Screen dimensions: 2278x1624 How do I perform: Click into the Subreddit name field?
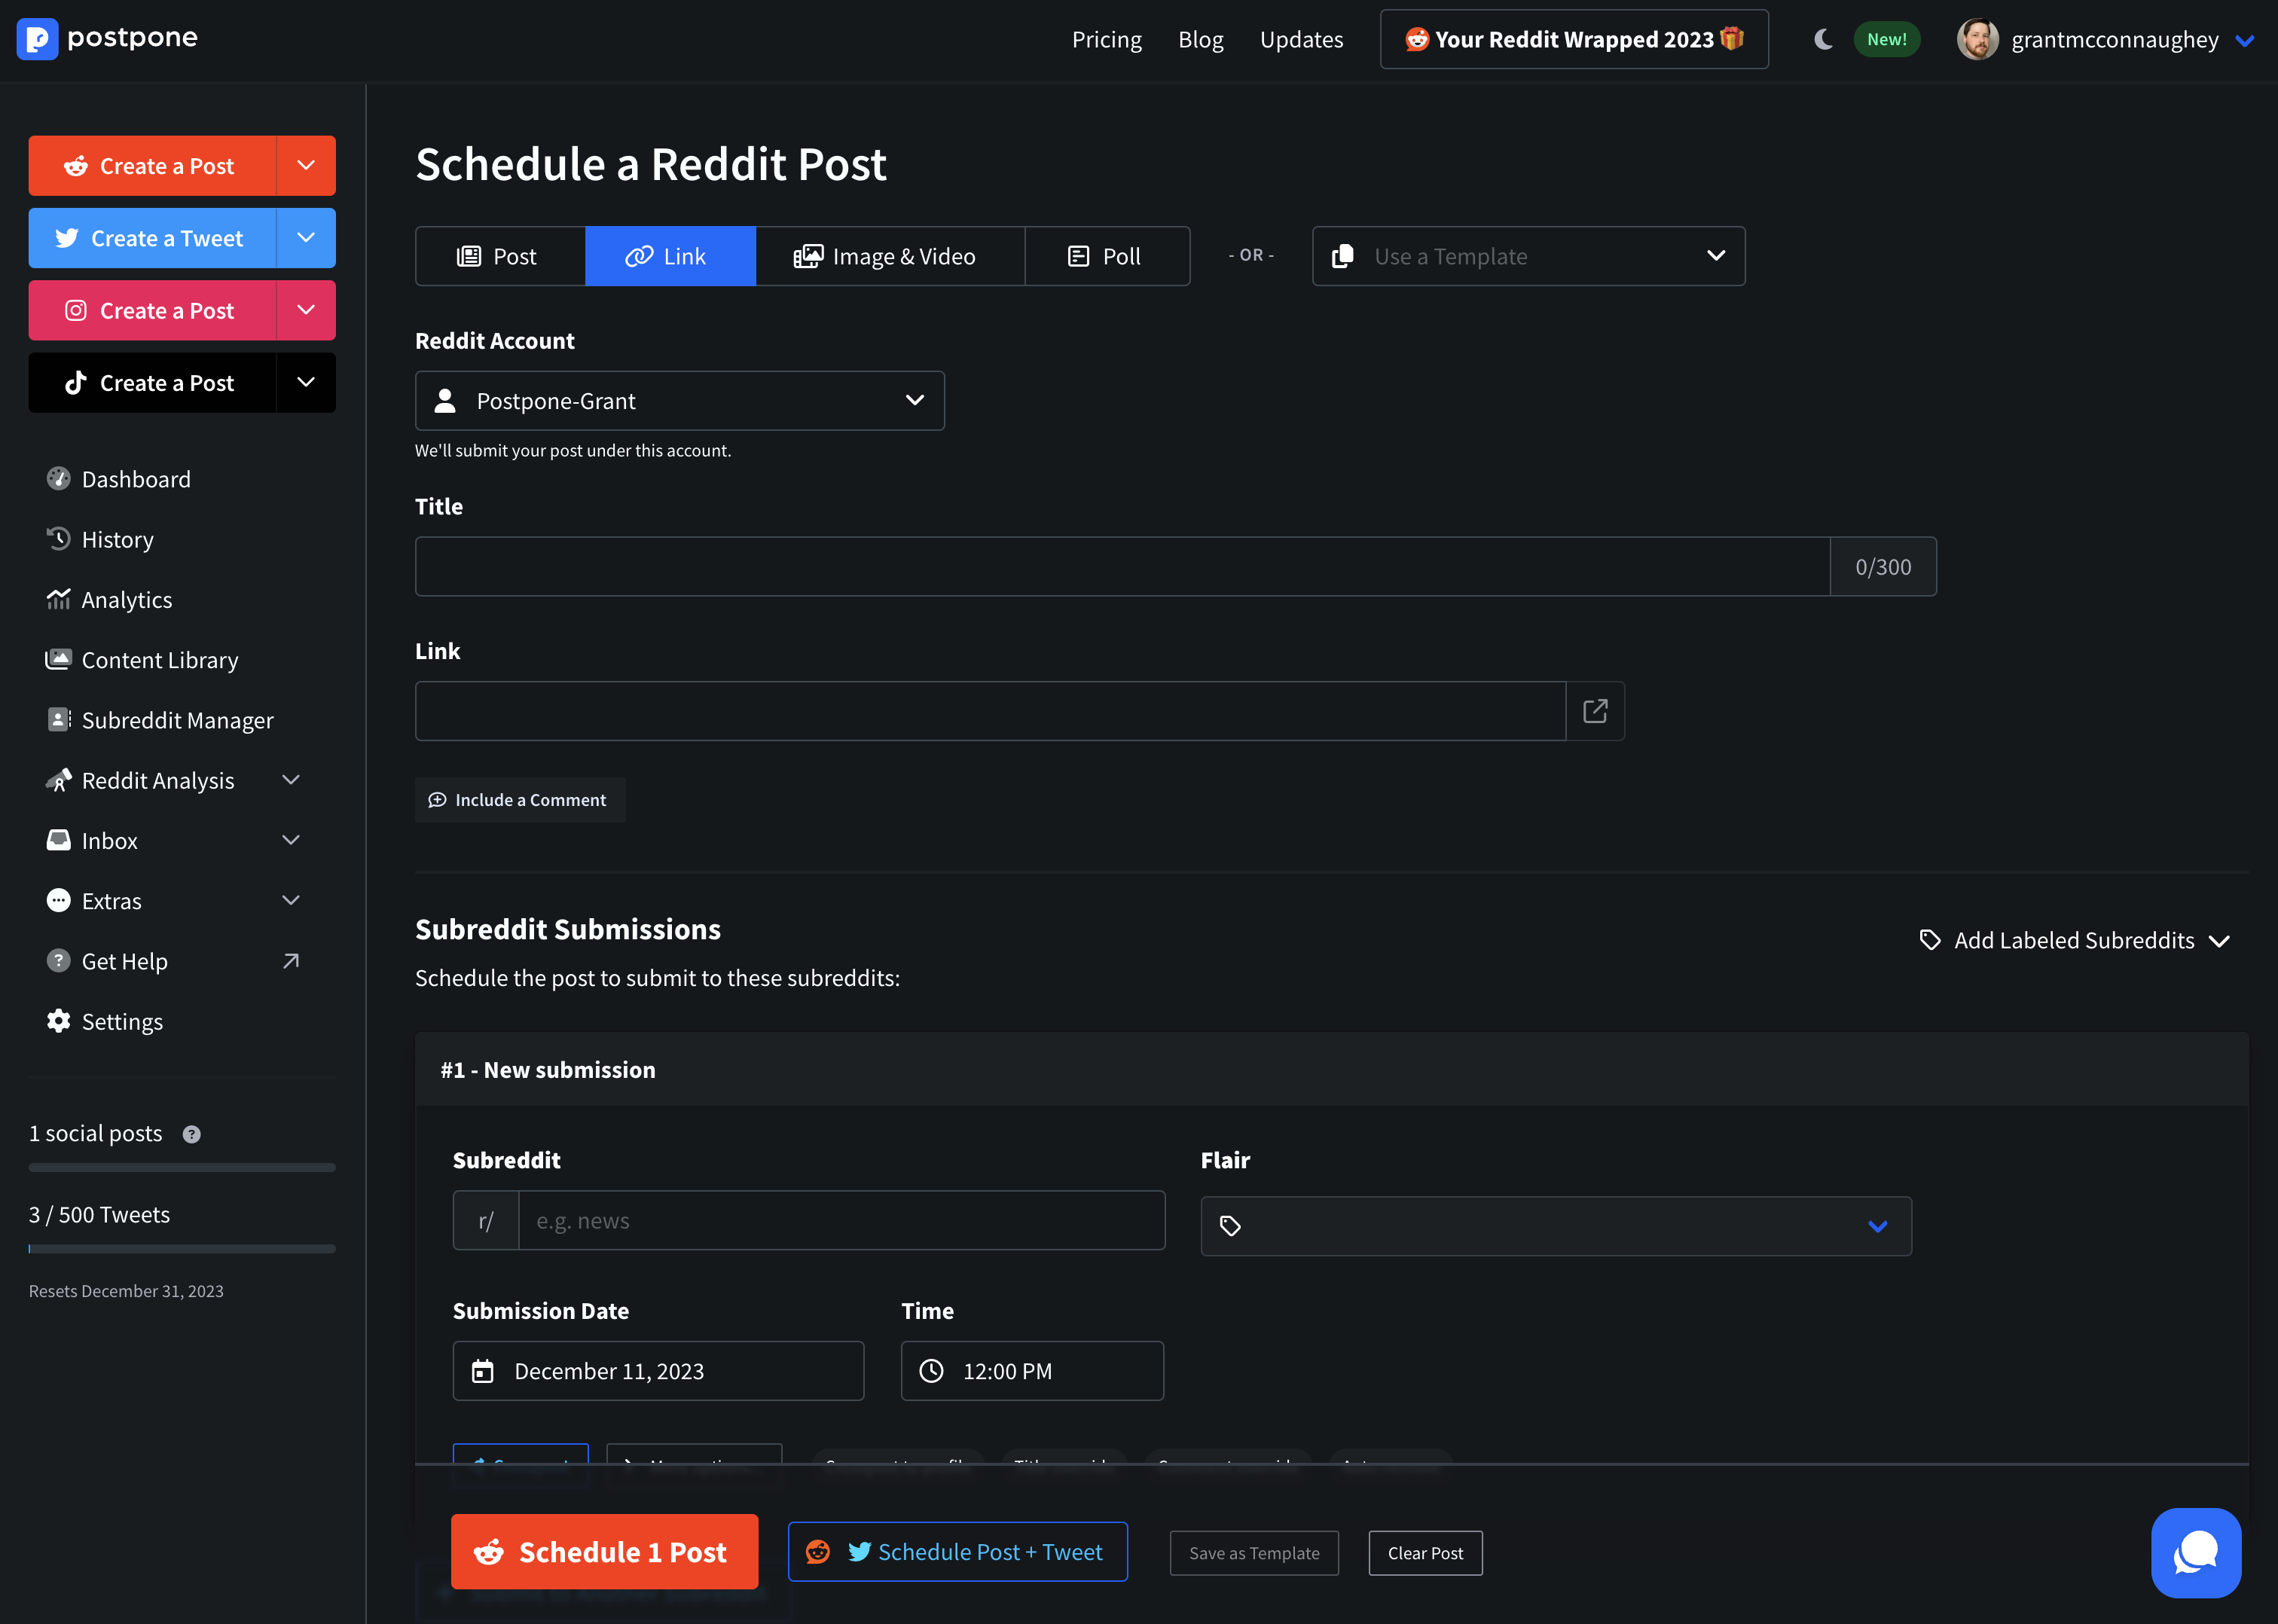coord(841,1221)
